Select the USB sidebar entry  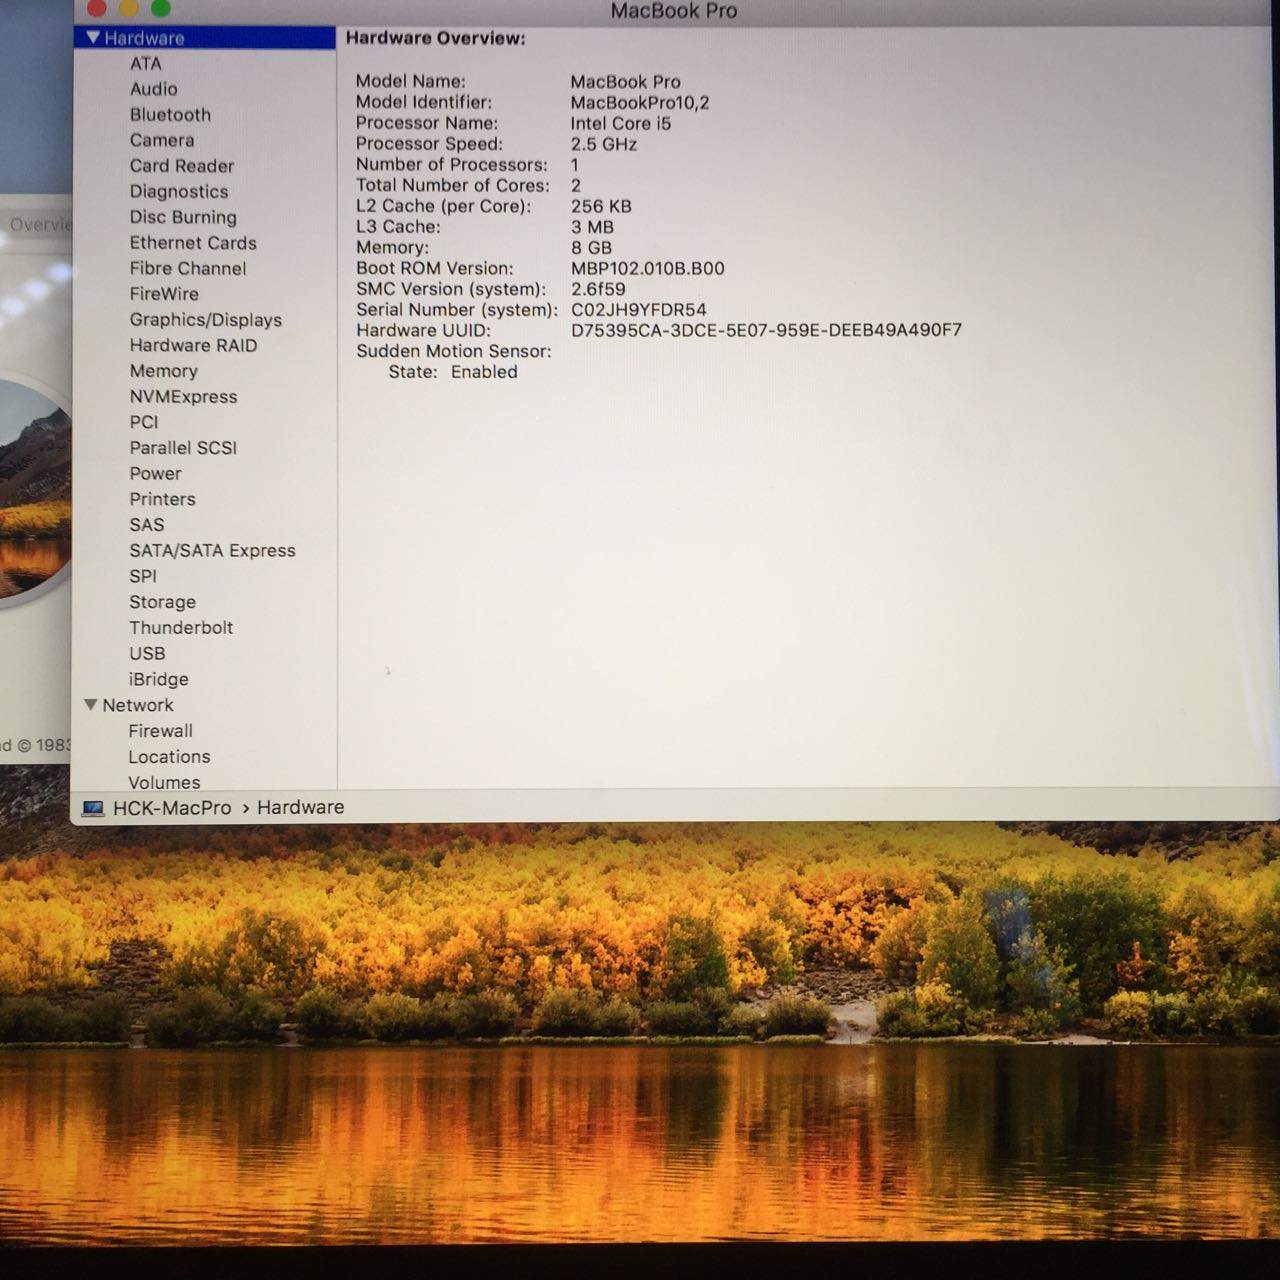tap(147, 653)
